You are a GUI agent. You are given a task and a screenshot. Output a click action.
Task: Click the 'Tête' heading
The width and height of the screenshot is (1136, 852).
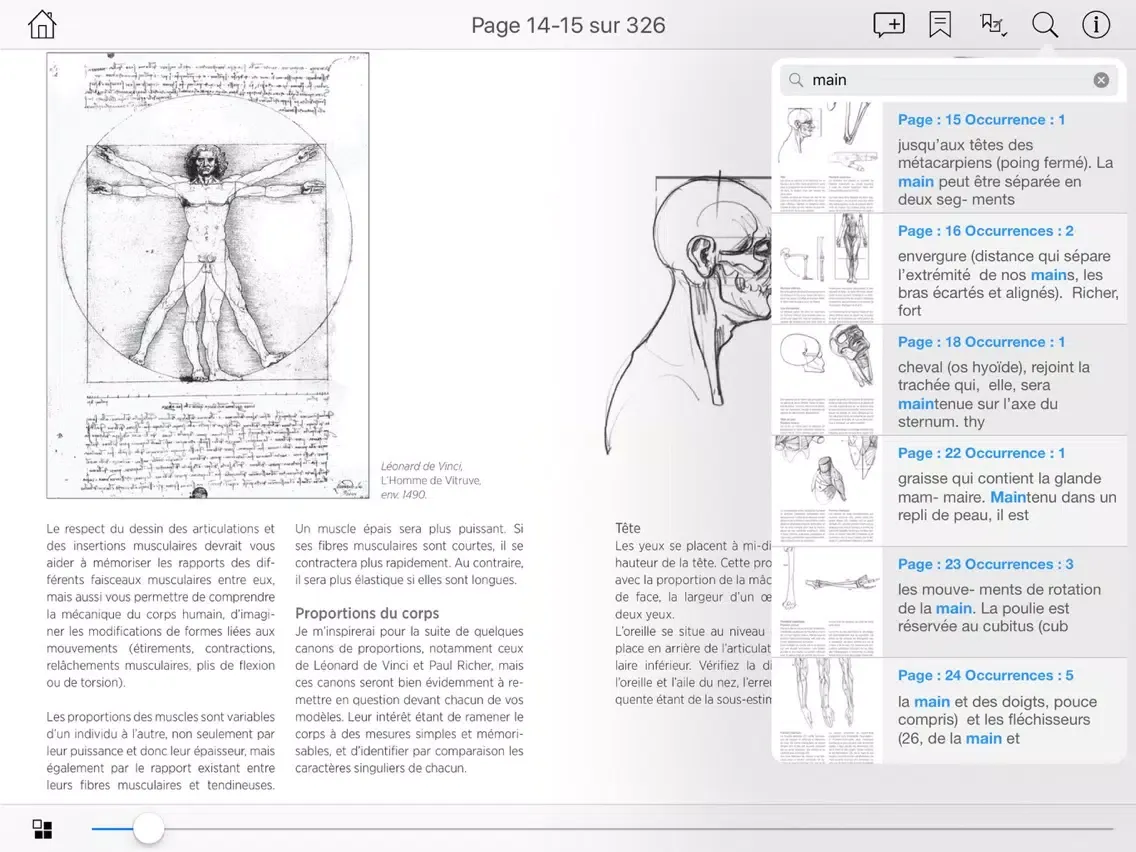[627, 528]
